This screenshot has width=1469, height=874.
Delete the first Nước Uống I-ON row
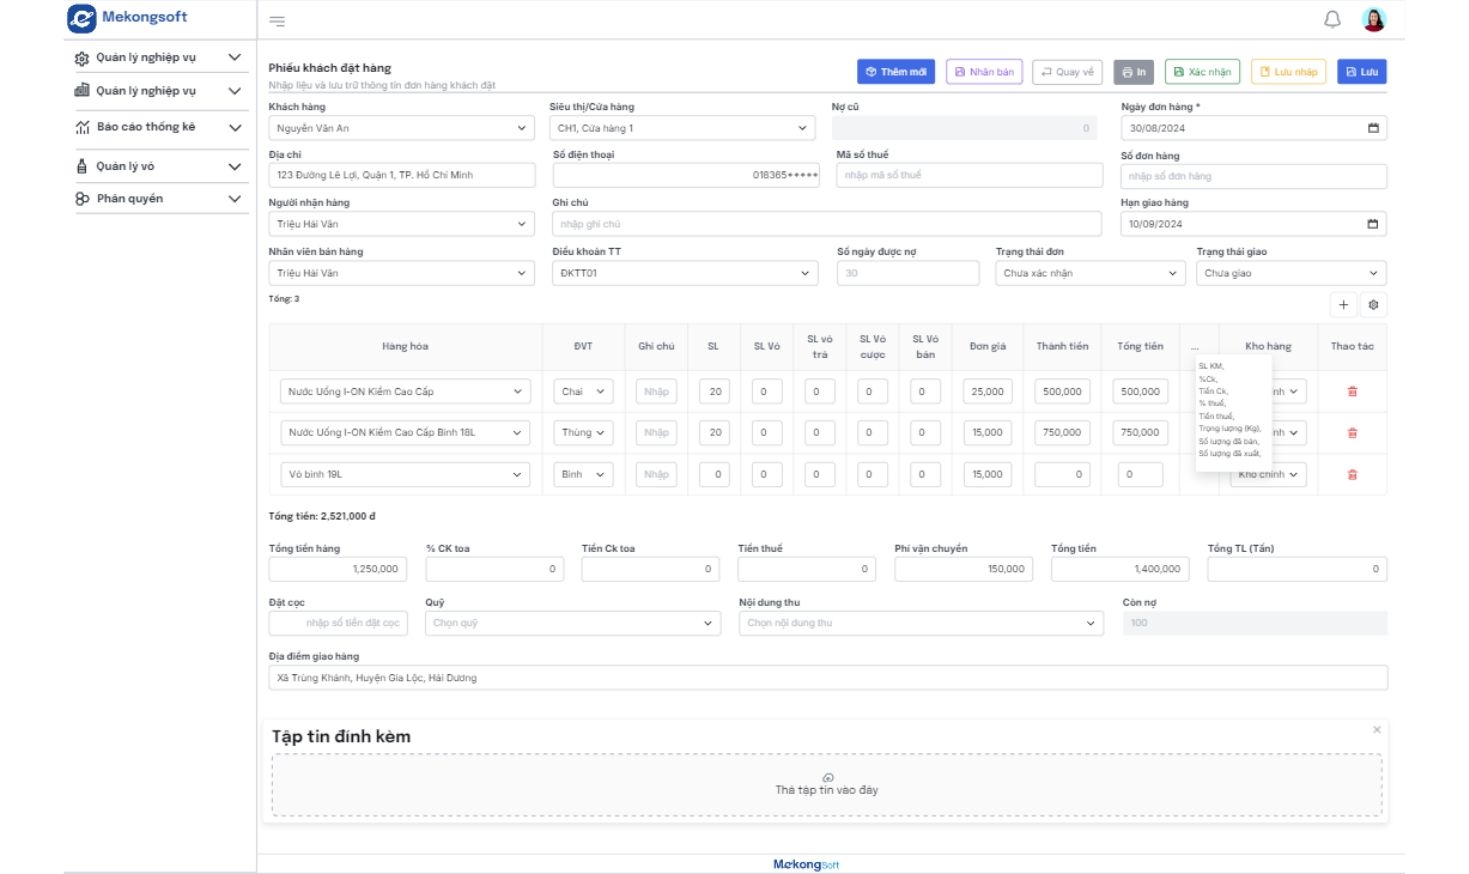click(1352, 392)
